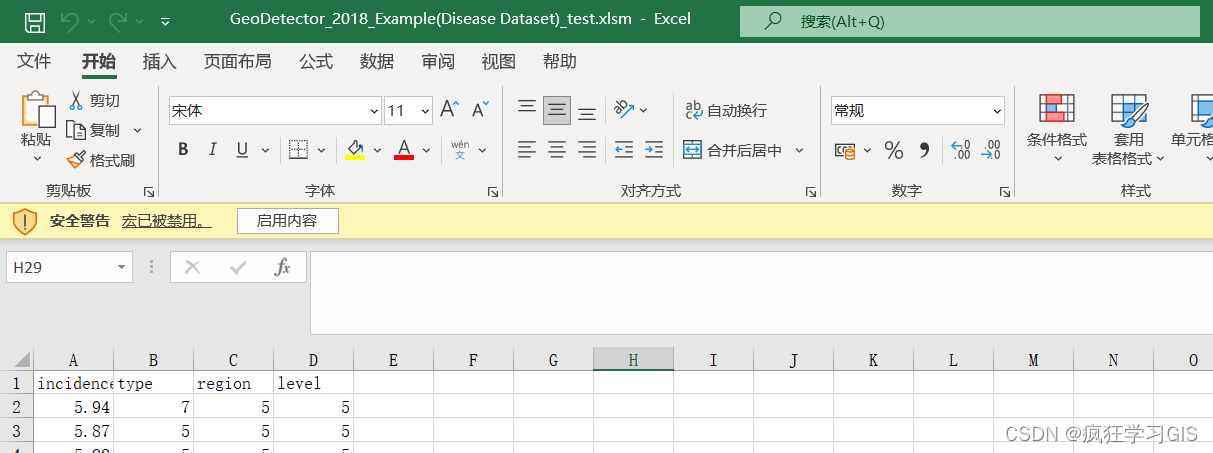Click the Name Box showing H29

(x=70, y=267)
